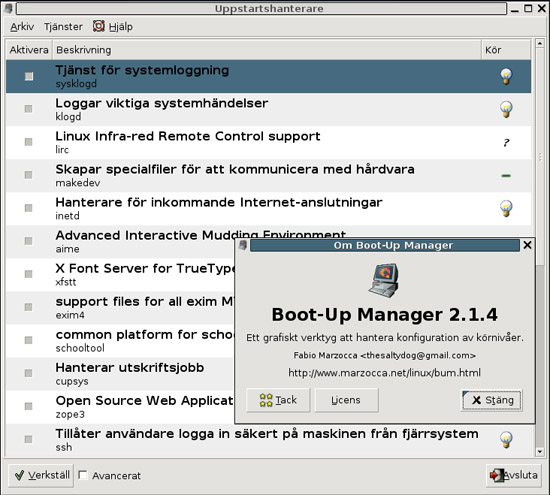Toggle the makedev checkbox
This screenshot has width=550, height=495.
(x=28, y=175)
